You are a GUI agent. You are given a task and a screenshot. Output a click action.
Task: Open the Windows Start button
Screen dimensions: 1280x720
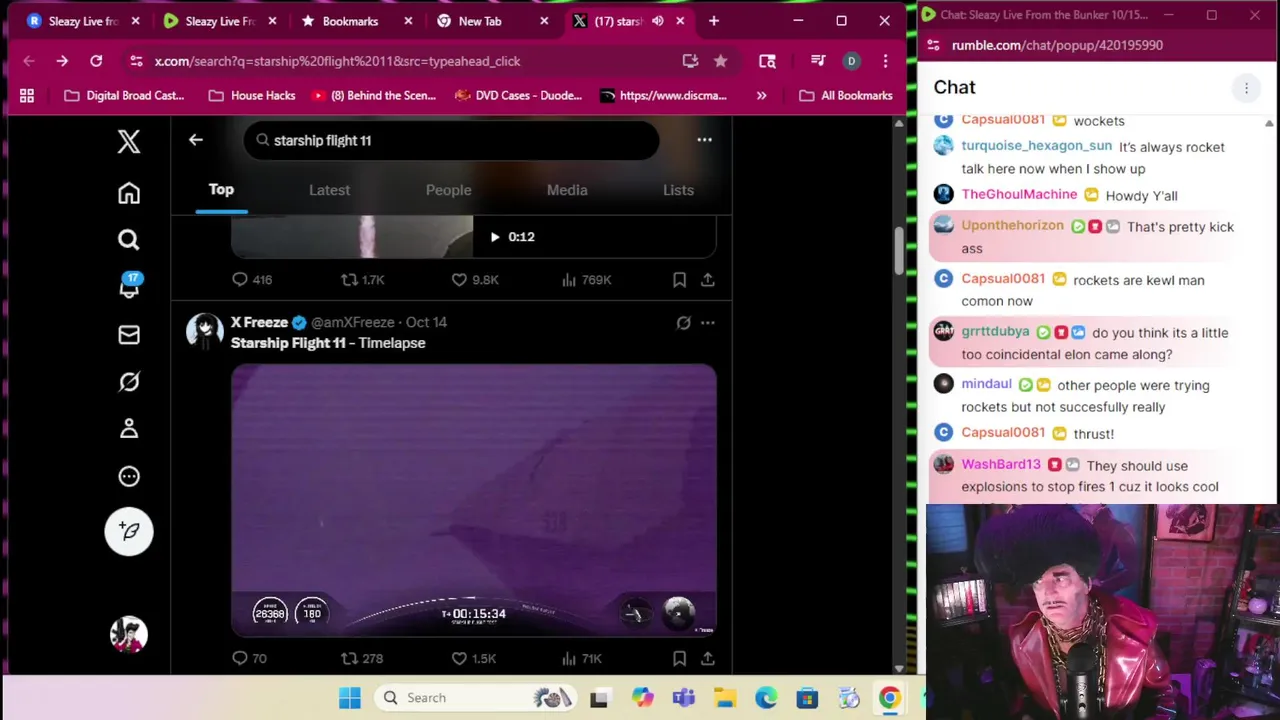point(349,698)
